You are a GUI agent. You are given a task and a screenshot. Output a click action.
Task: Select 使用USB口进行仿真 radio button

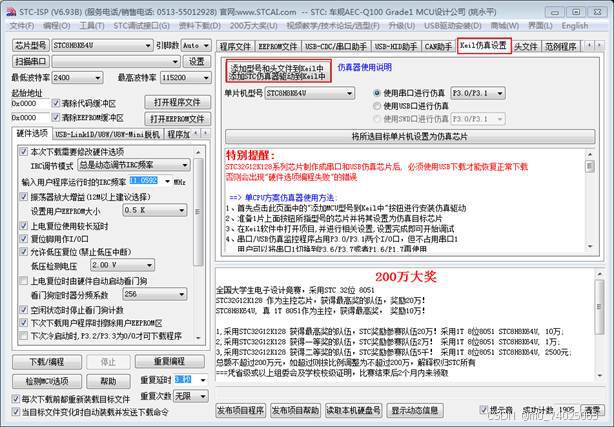[377, 106]
